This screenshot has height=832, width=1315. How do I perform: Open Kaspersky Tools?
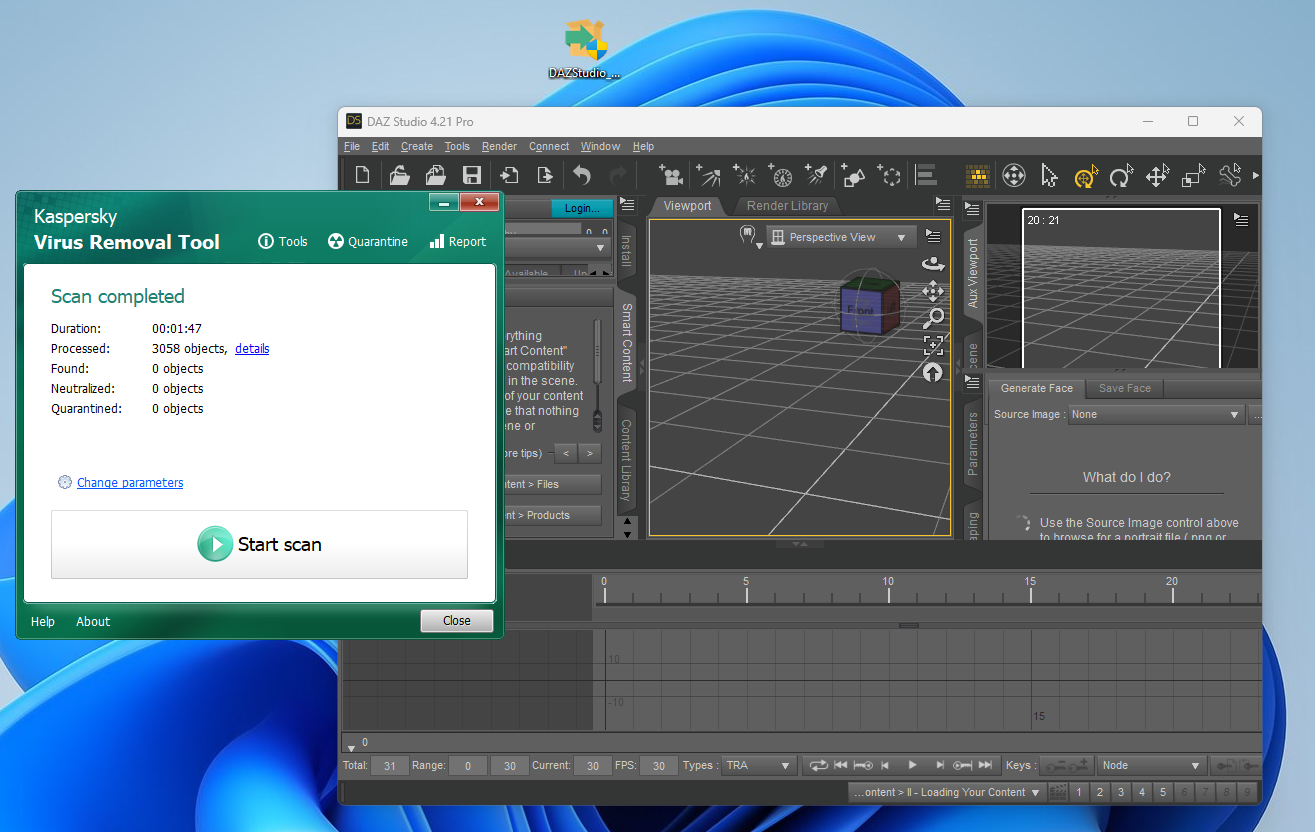283,241
